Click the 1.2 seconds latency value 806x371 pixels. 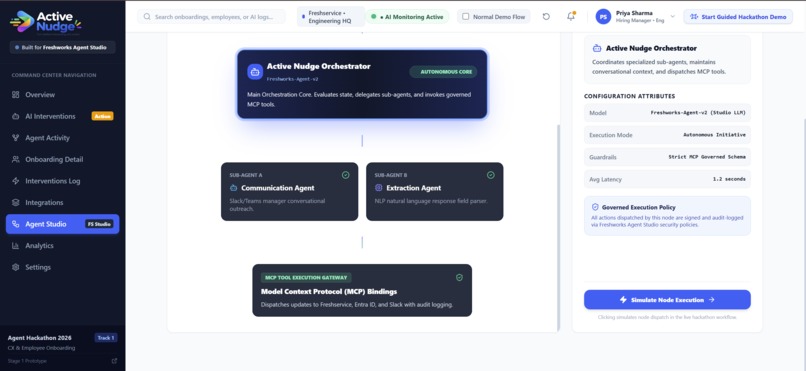729,179
